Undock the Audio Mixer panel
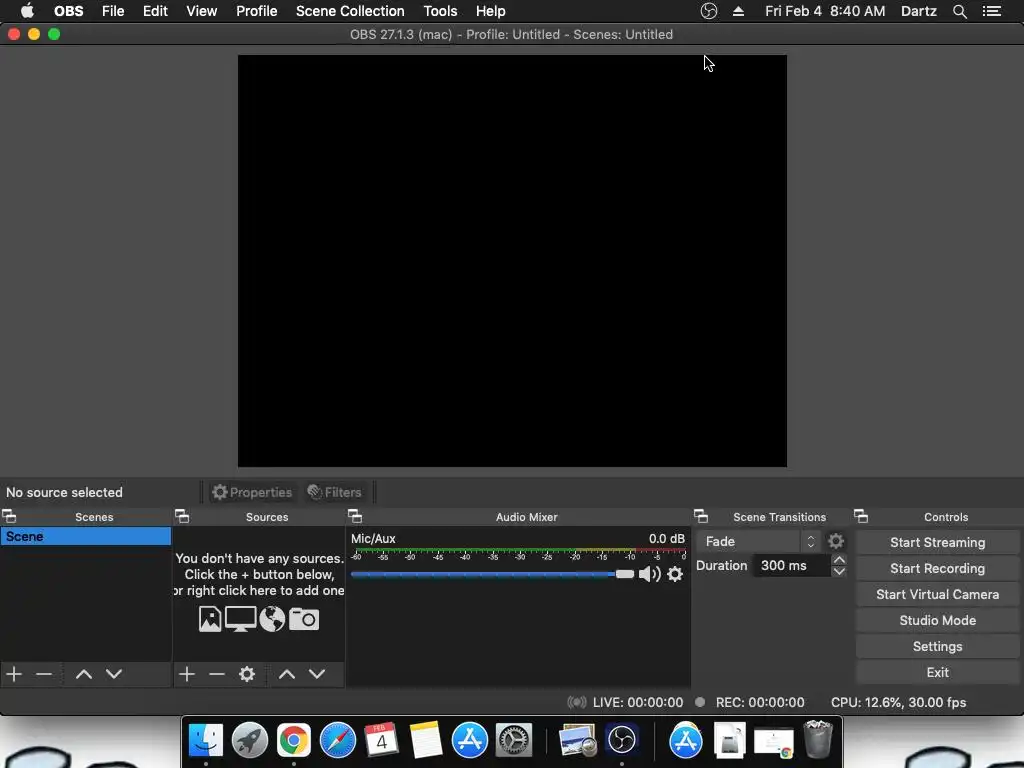 pos(355,517)
